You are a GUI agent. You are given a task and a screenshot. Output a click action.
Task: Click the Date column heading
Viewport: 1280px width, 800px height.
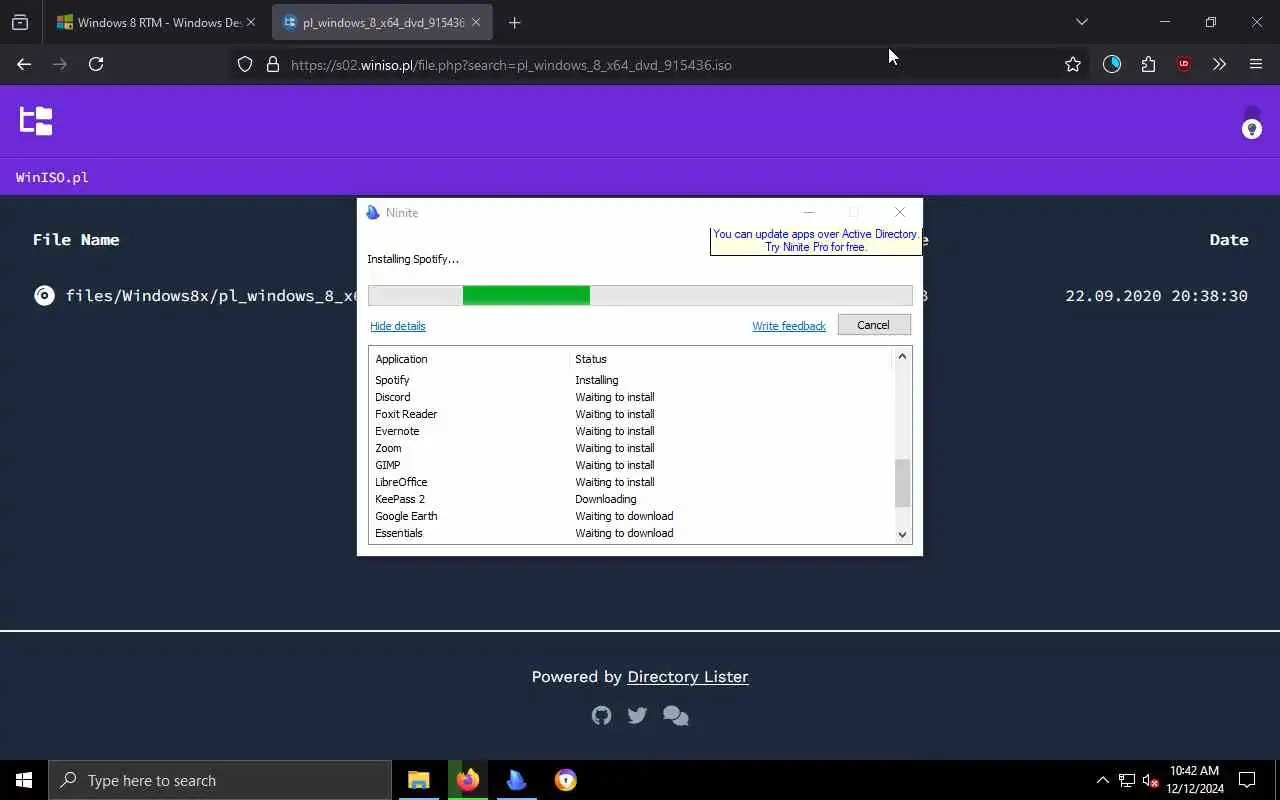point(1228,240)
